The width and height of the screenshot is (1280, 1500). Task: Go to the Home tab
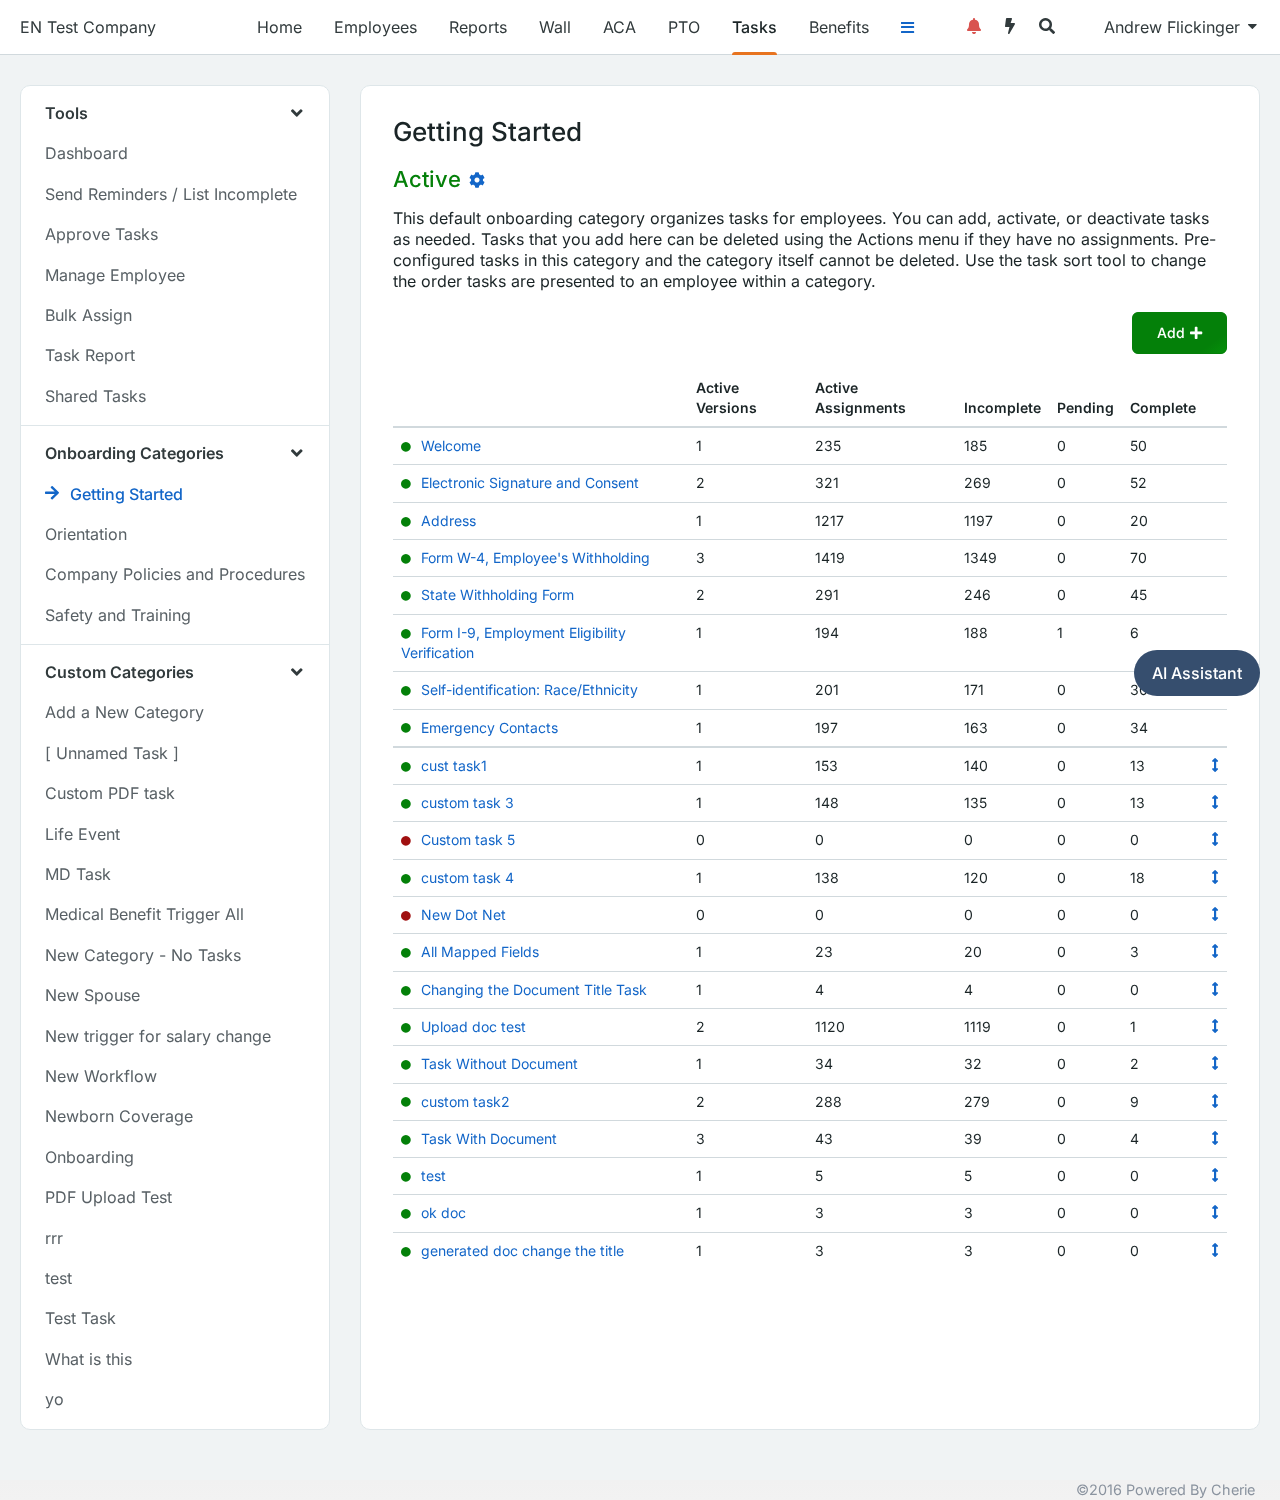(279, 27)
